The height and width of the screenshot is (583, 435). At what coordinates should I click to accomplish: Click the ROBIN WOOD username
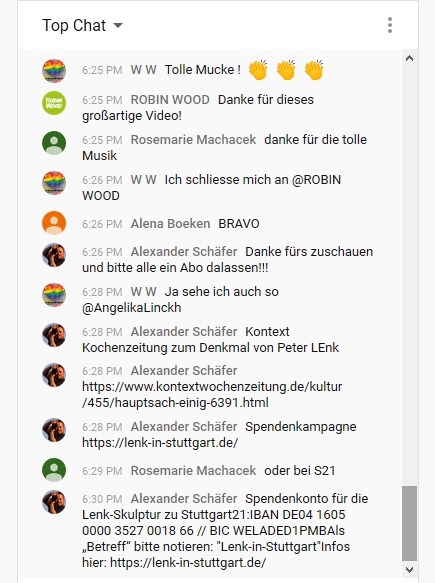coord(170,100)
